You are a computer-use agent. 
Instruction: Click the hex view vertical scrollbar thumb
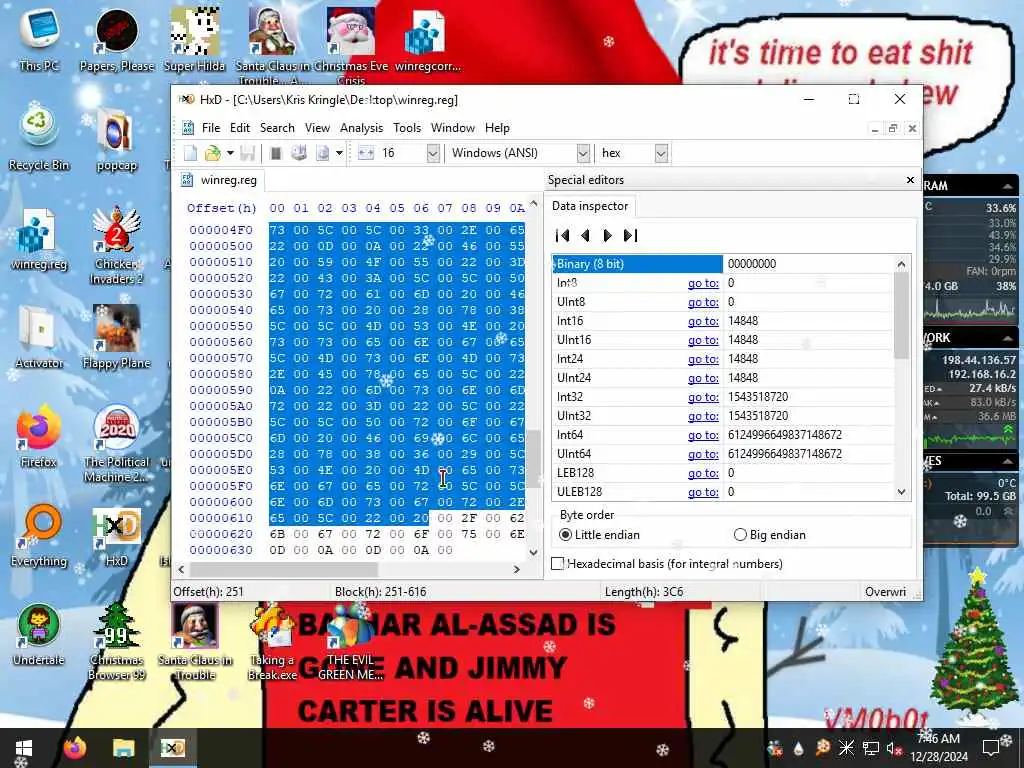click(x=533, y=459)
